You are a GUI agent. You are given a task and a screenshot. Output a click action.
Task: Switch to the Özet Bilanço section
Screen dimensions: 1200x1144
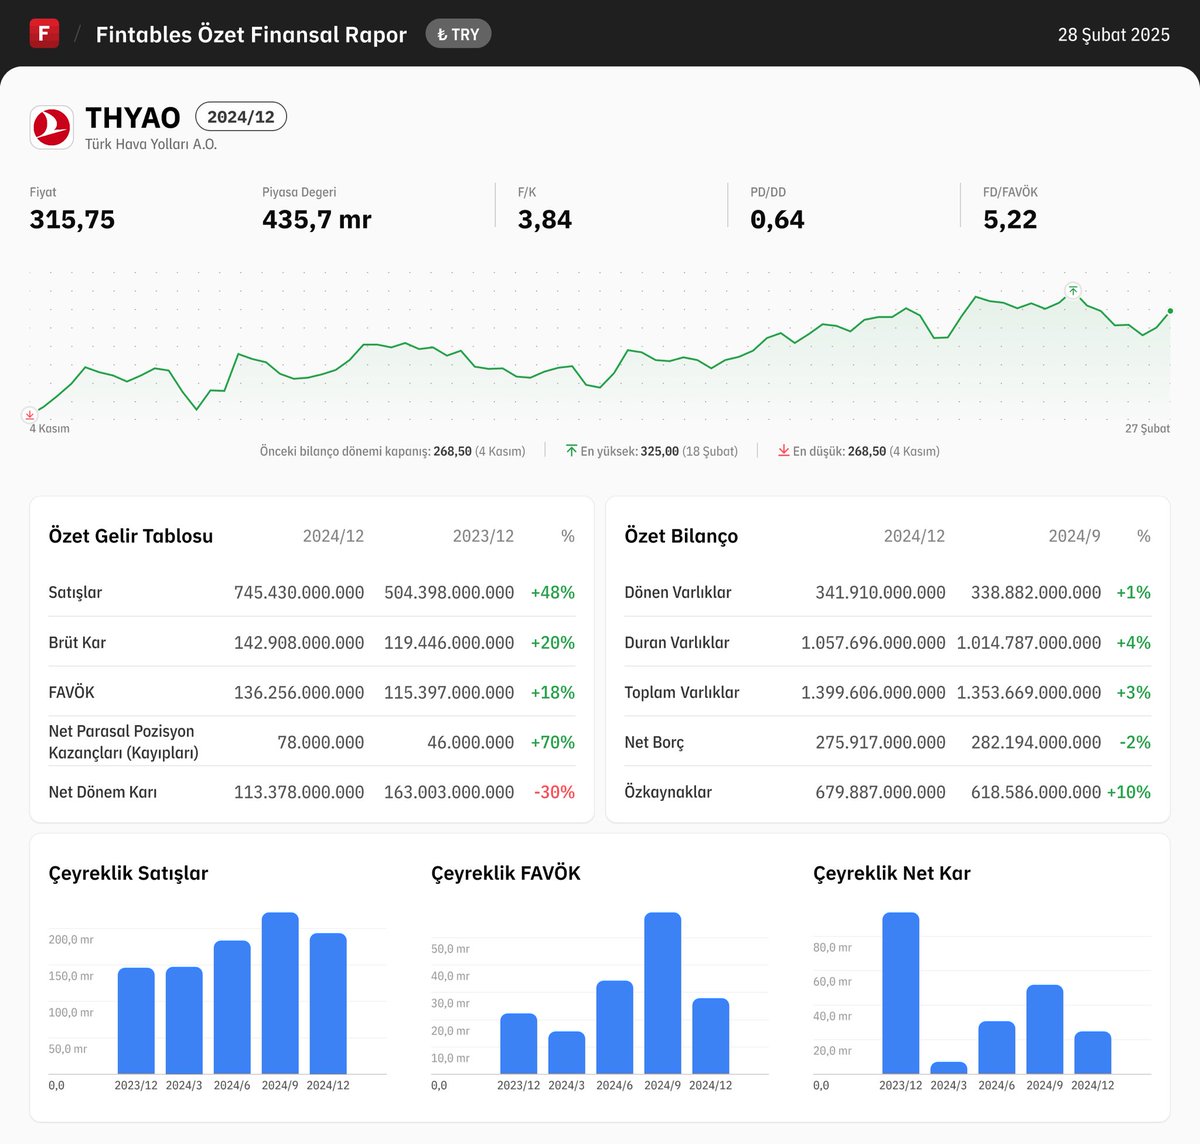click(681, 536)
